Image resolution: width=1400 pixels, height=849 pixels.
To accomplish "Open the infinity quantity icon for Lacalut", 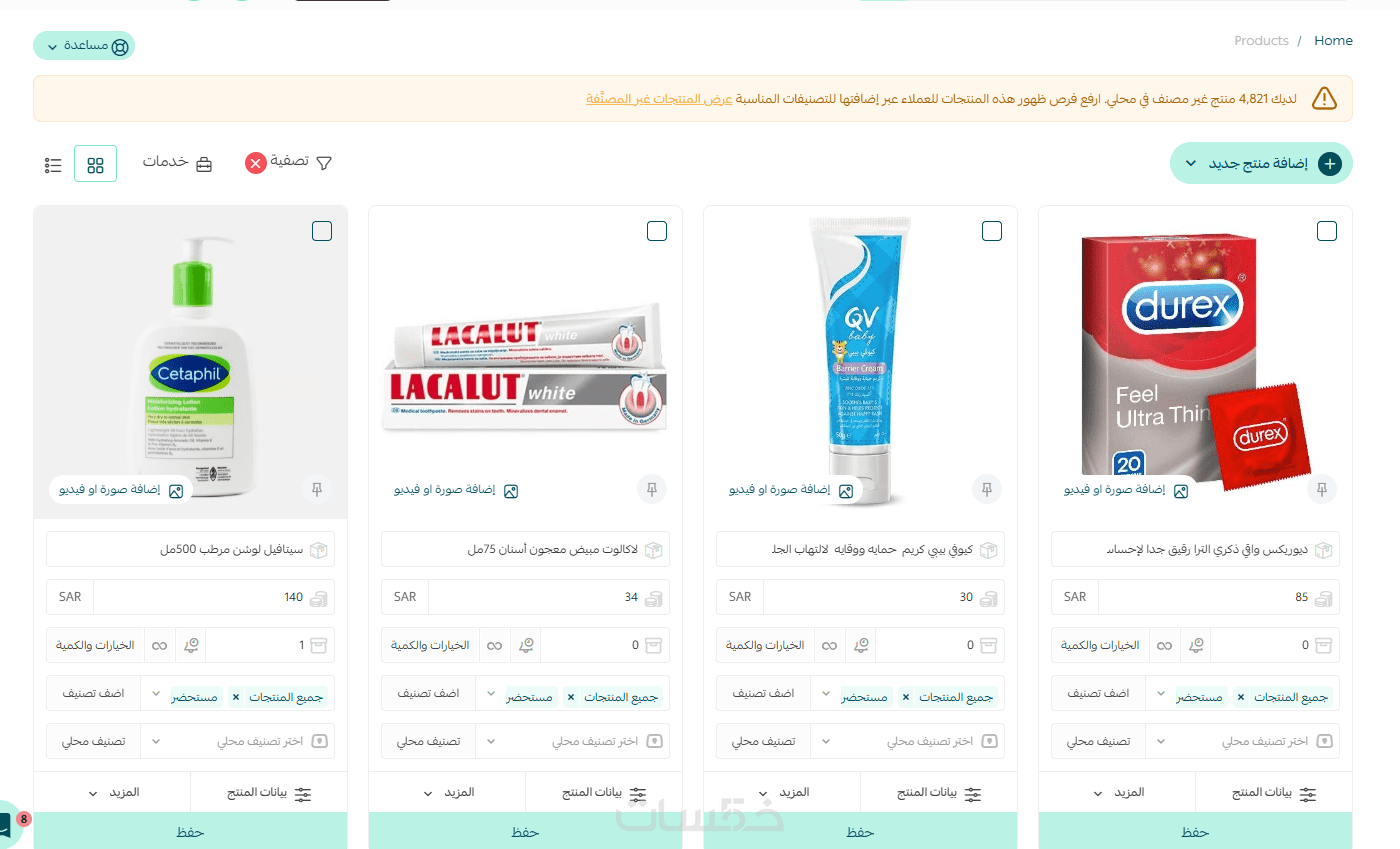I will coord(494,645).
